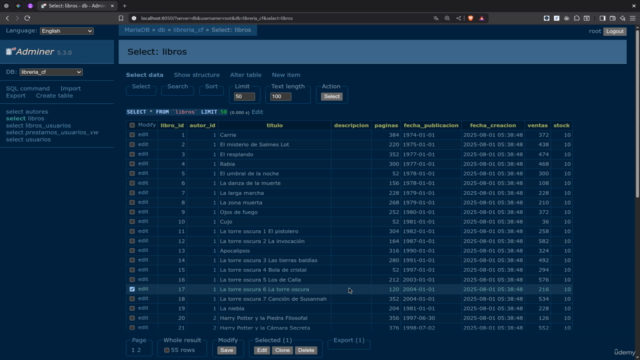640x360 pixels.
Task: Open Brave Shields lion icon
Action: pyautogui.click(x=471, y=18)
